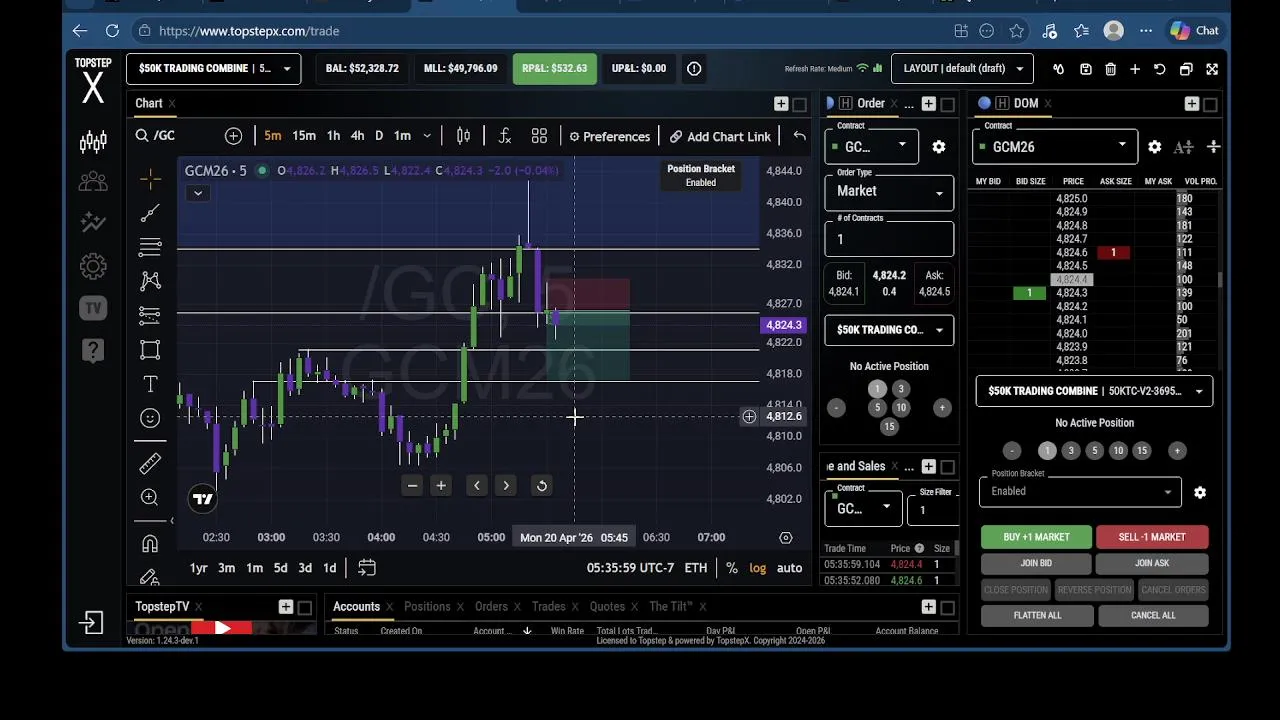Screen dimensions: 1280x720
Task: Undo chart change with arrow icon
Action: tap(800, 136)
